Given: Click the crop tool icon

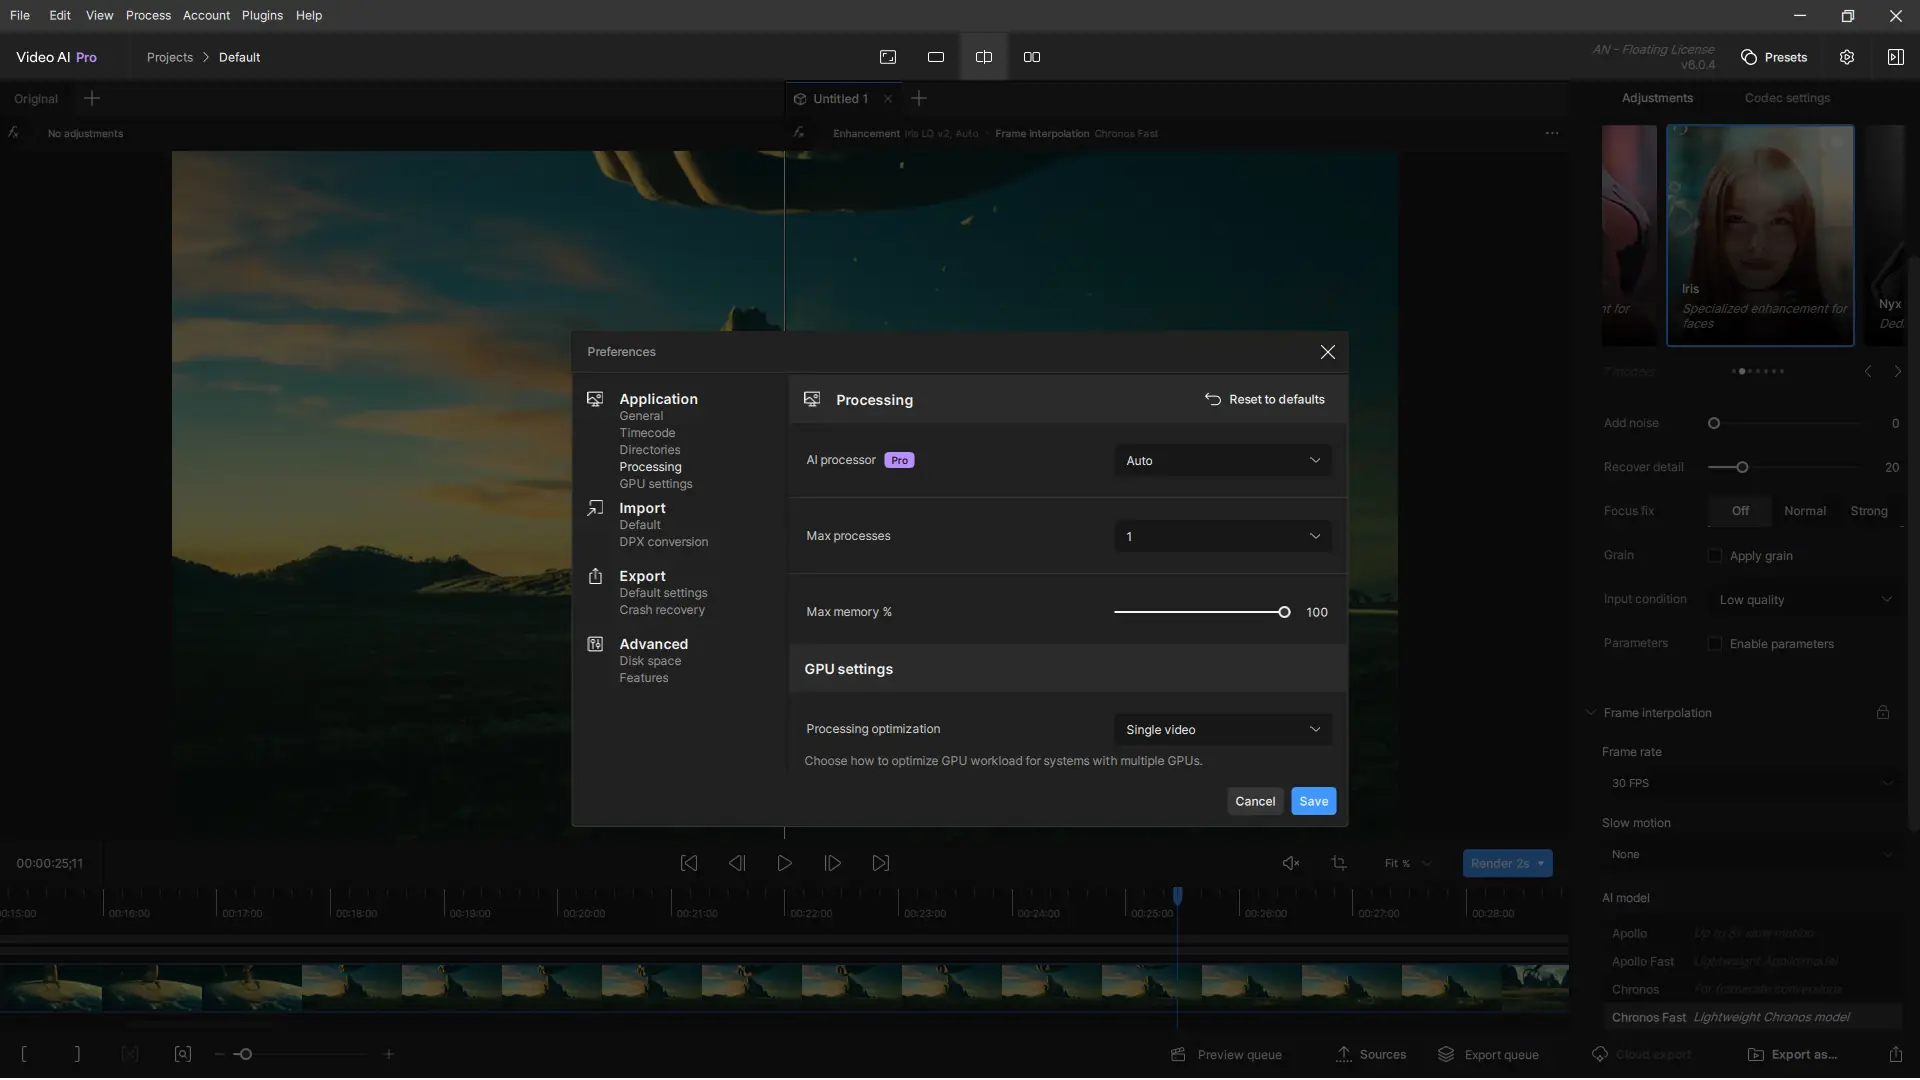Looking at the screenshot, I should click(x=1339, y=863).
